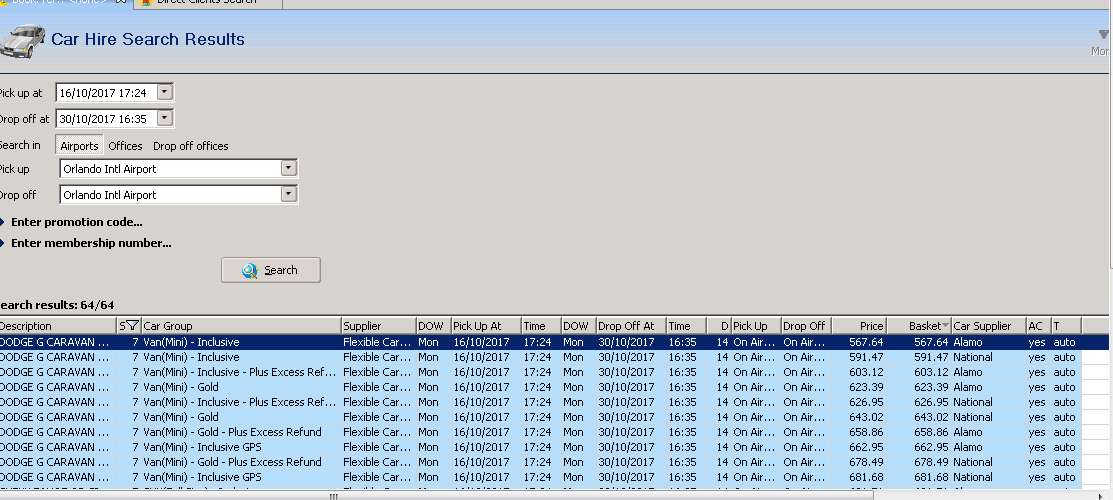Click the sort arrow in Basket header
Viewport: 1113px width, 500px height.
(945, 326)
